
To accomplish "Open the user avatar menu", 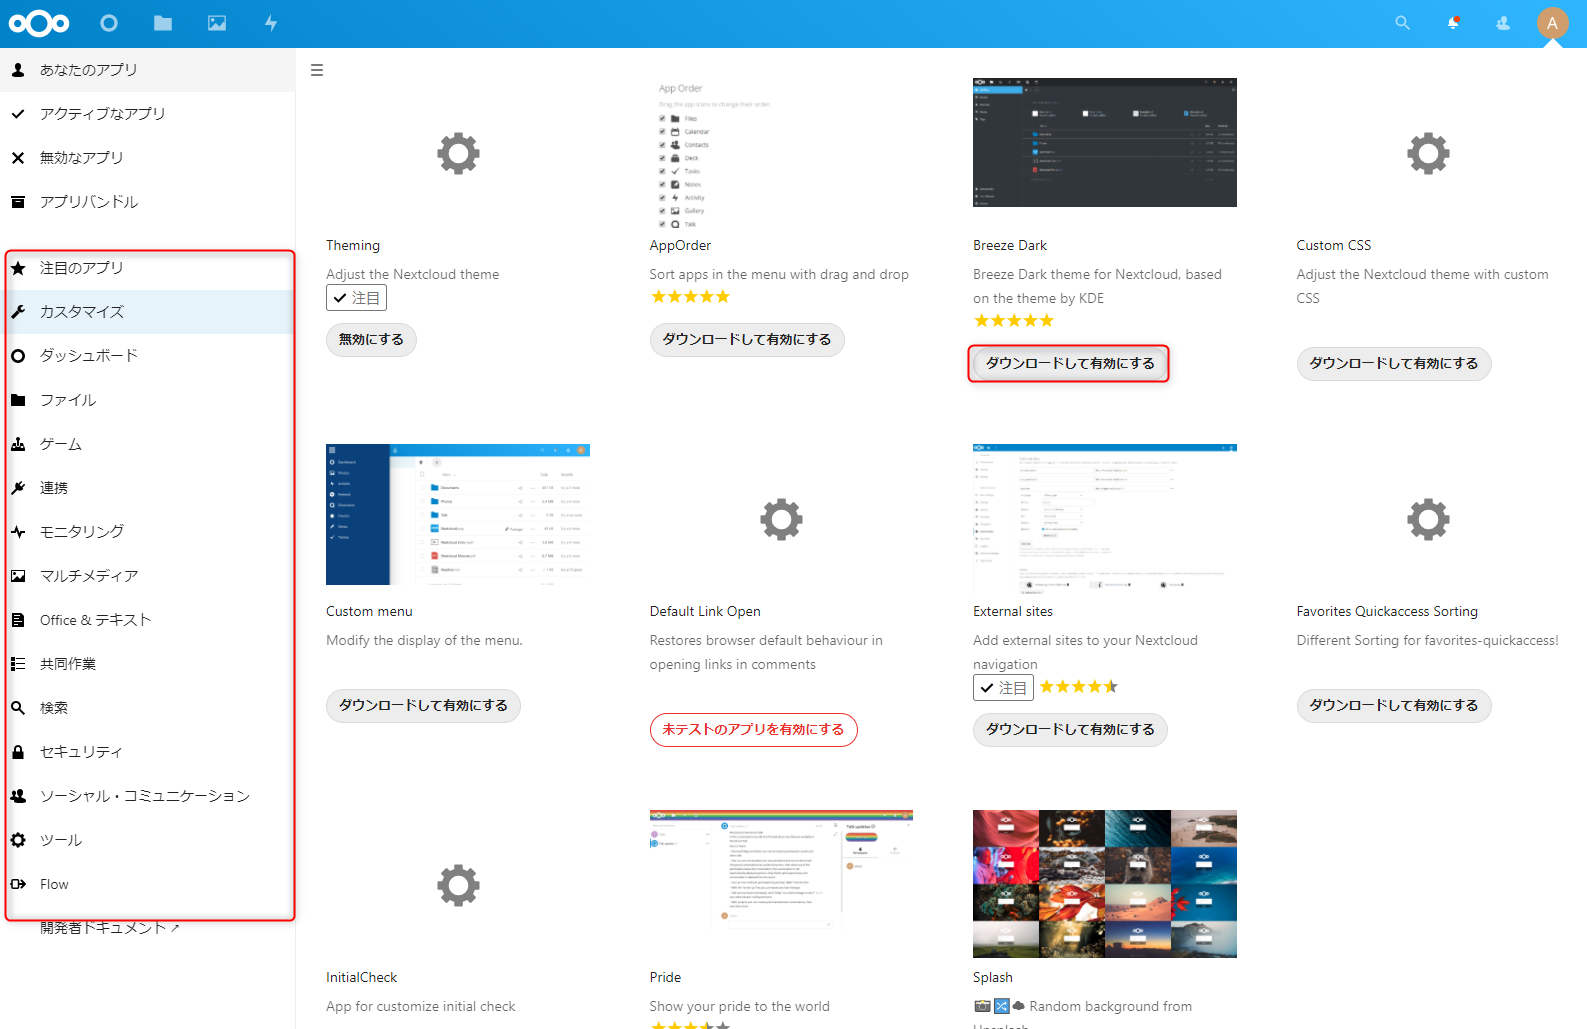I will (x=1552, y=23).
